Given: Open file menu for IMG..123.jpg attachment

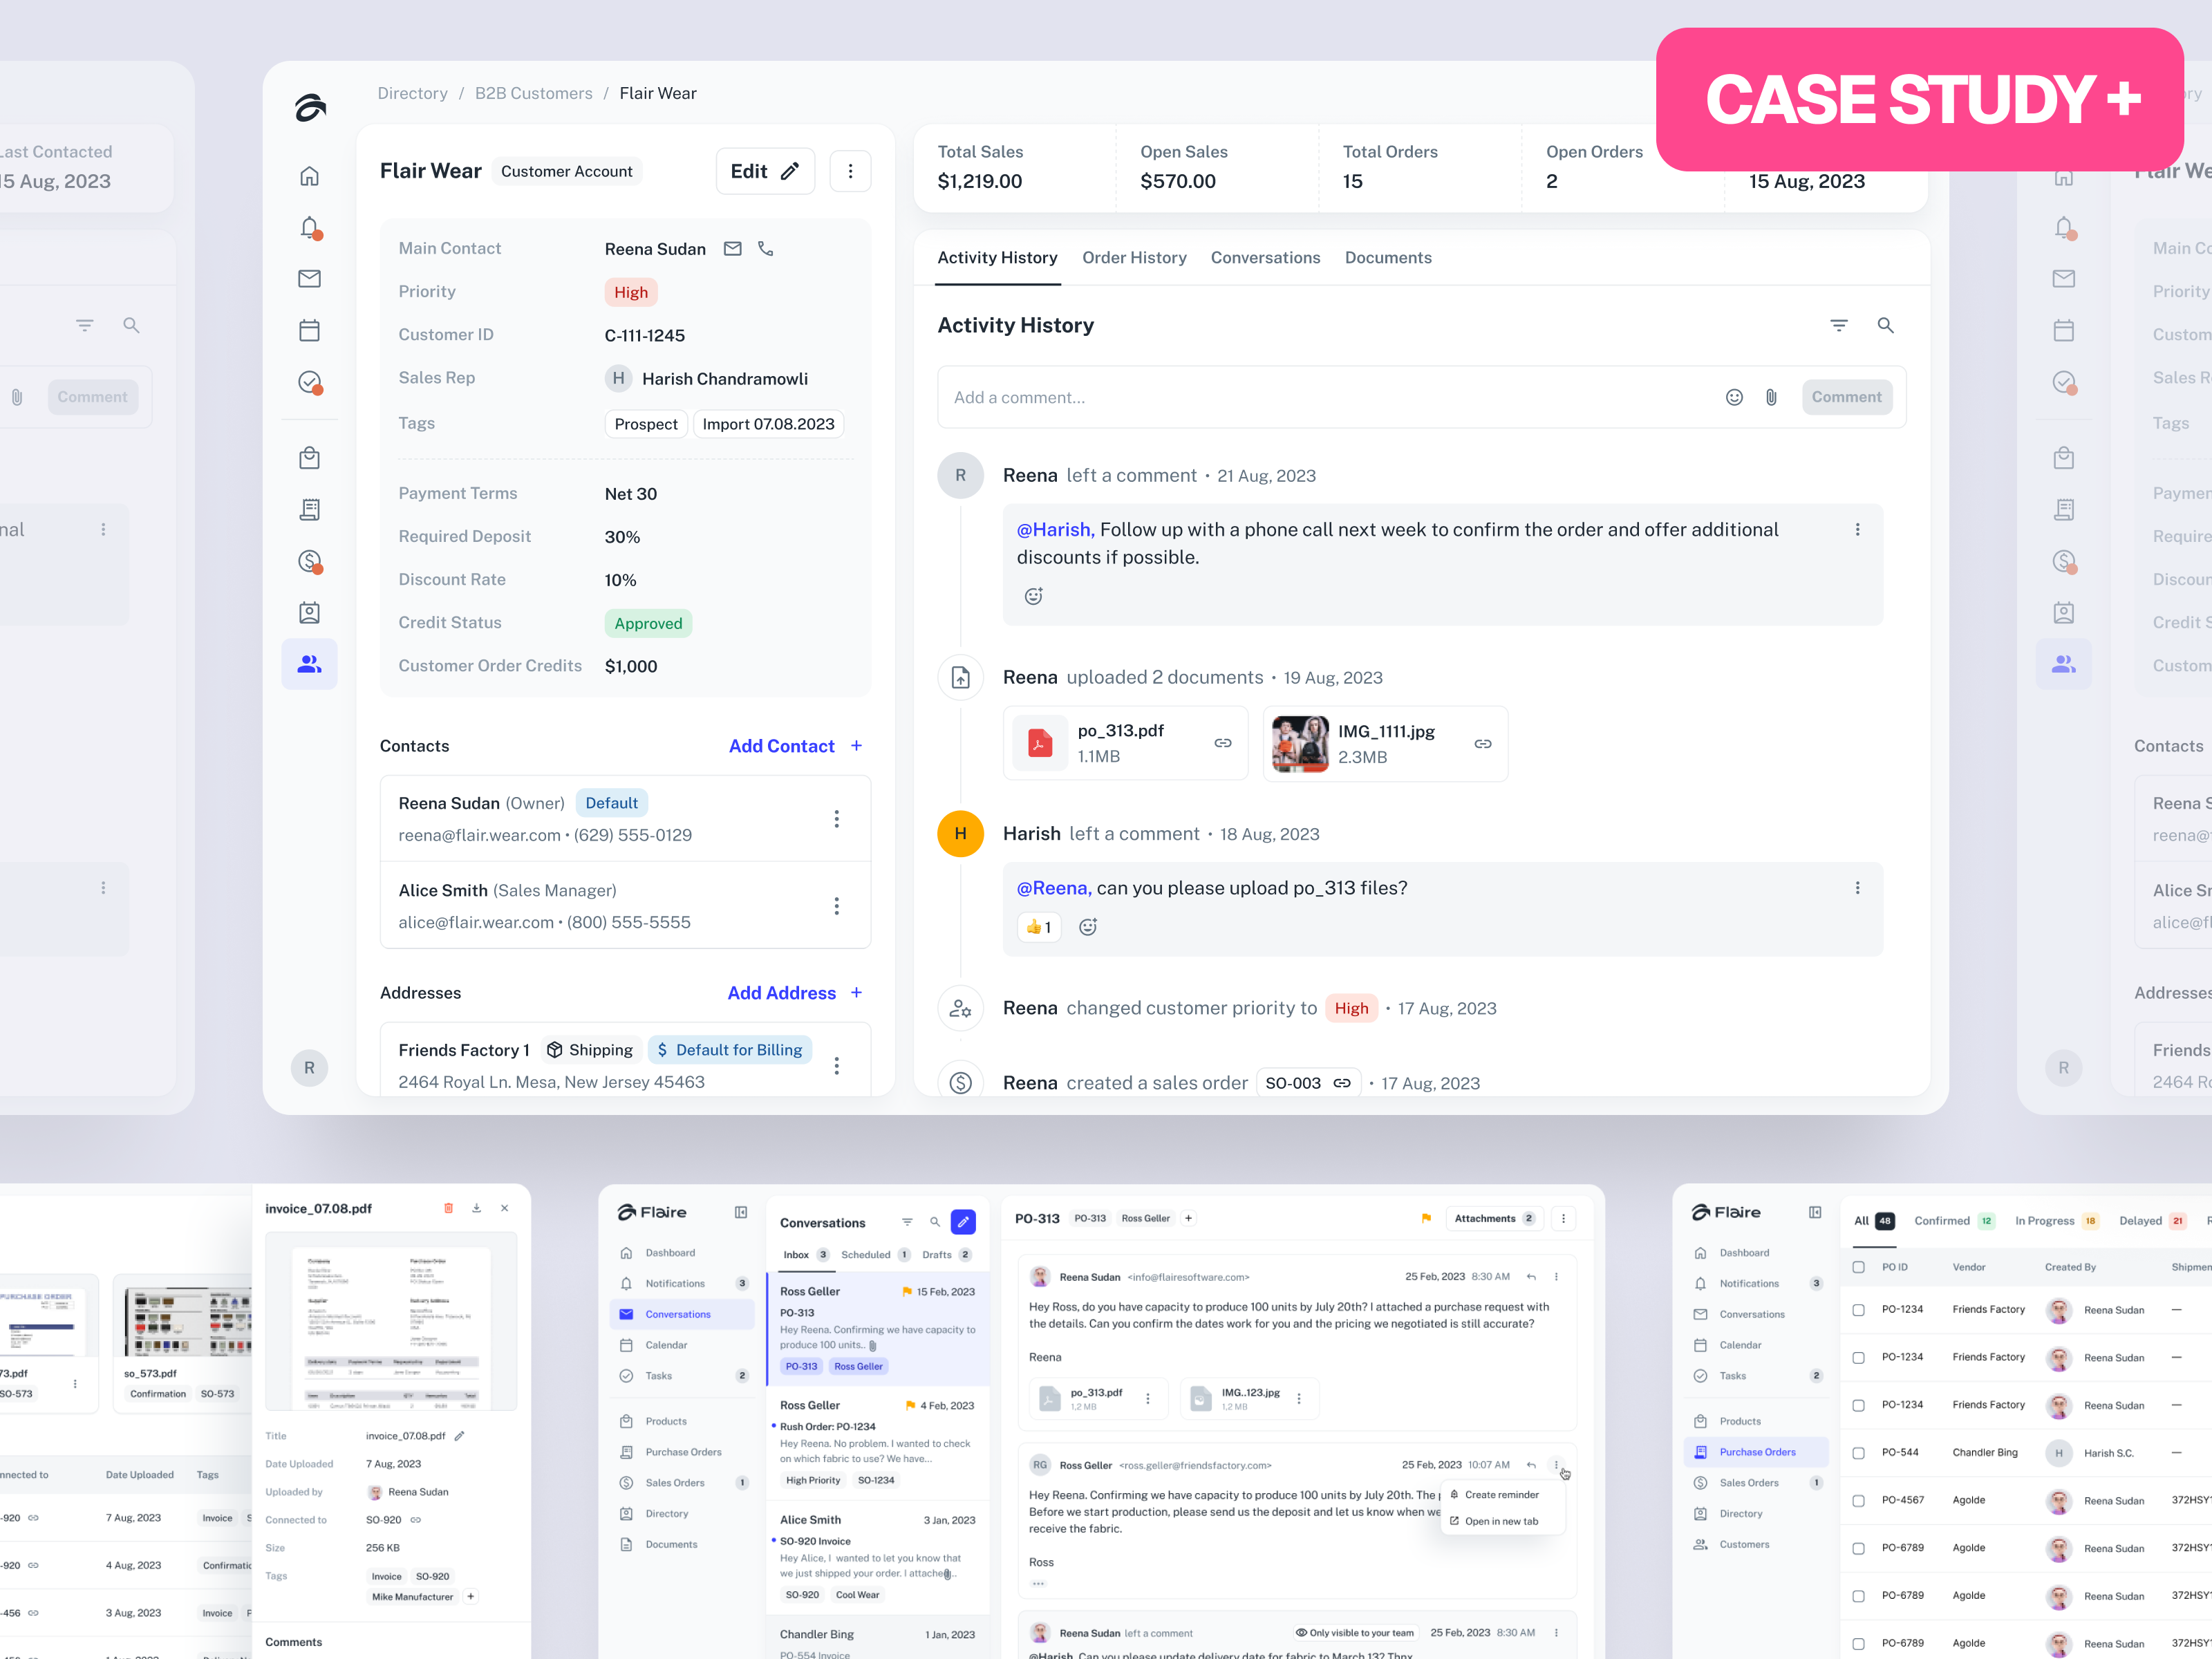Looking at the screenshot, I should tap(1299, 1399).
